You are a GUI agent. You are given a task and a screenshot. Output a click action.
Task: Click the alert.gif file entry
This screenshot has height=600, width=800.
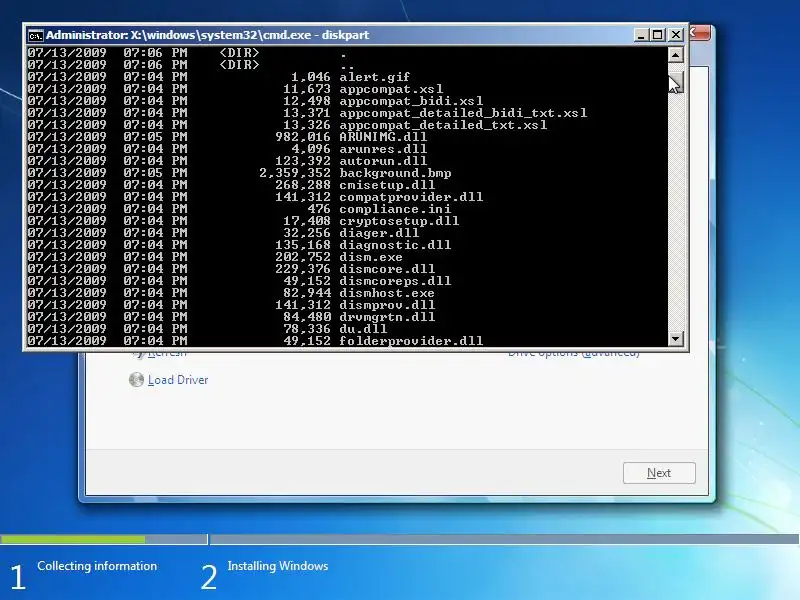tap(374, 77)
